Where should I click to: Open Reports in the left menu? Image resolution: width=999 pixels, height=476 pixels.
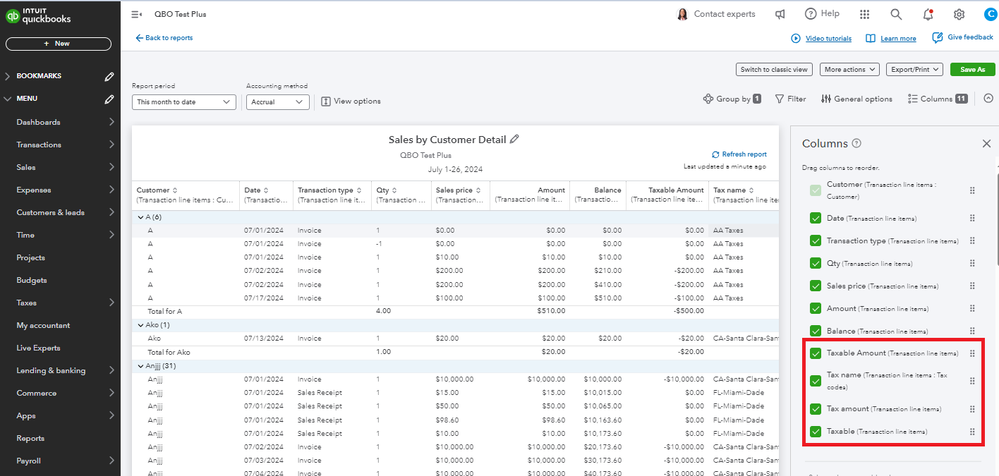[x=30, y=438]
